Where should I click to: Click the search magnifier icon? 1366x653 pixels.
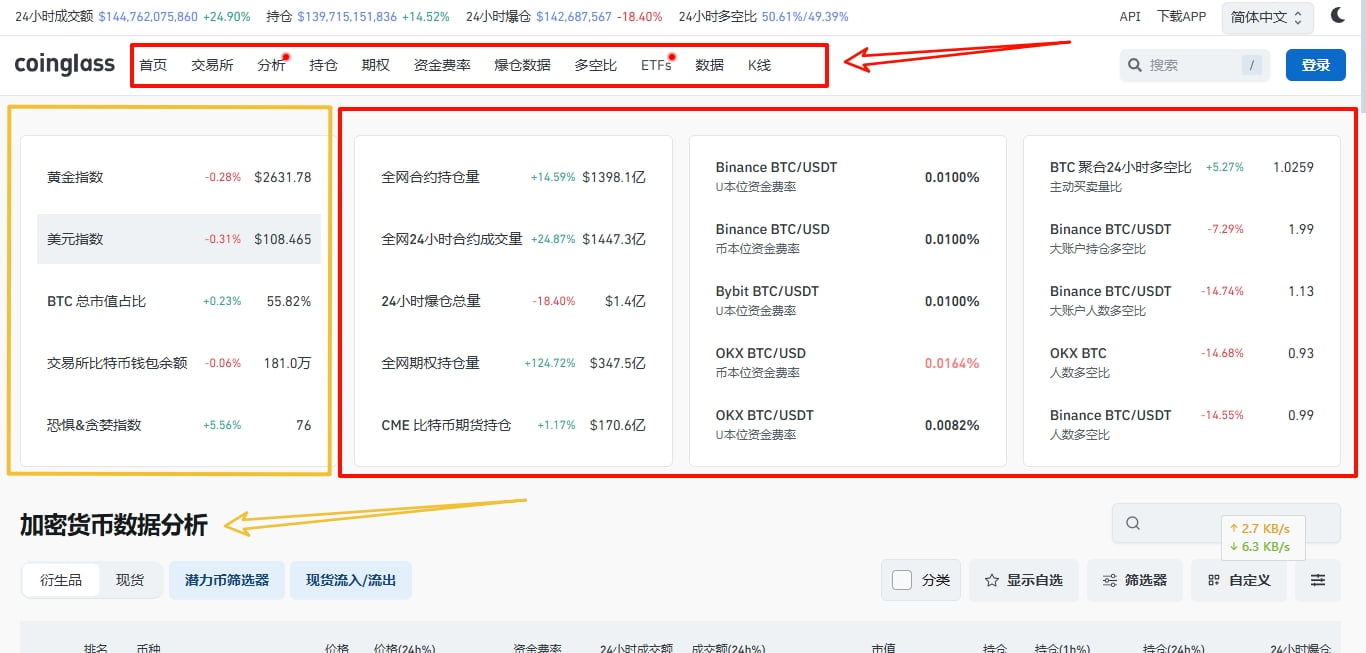(1135, 64)
